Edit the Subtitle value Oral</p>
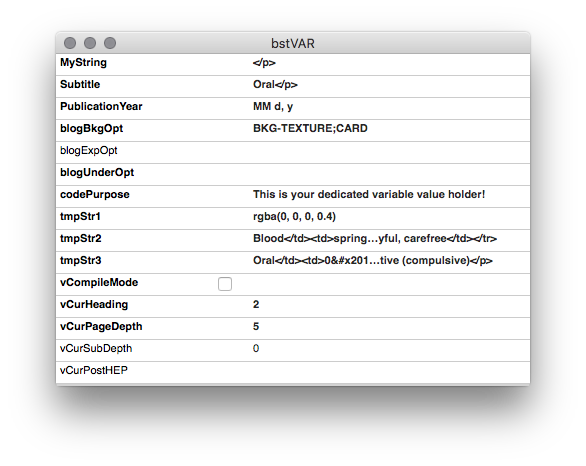Image resolution: width=586 pixels, height=466 pixels. click(275, 84)
